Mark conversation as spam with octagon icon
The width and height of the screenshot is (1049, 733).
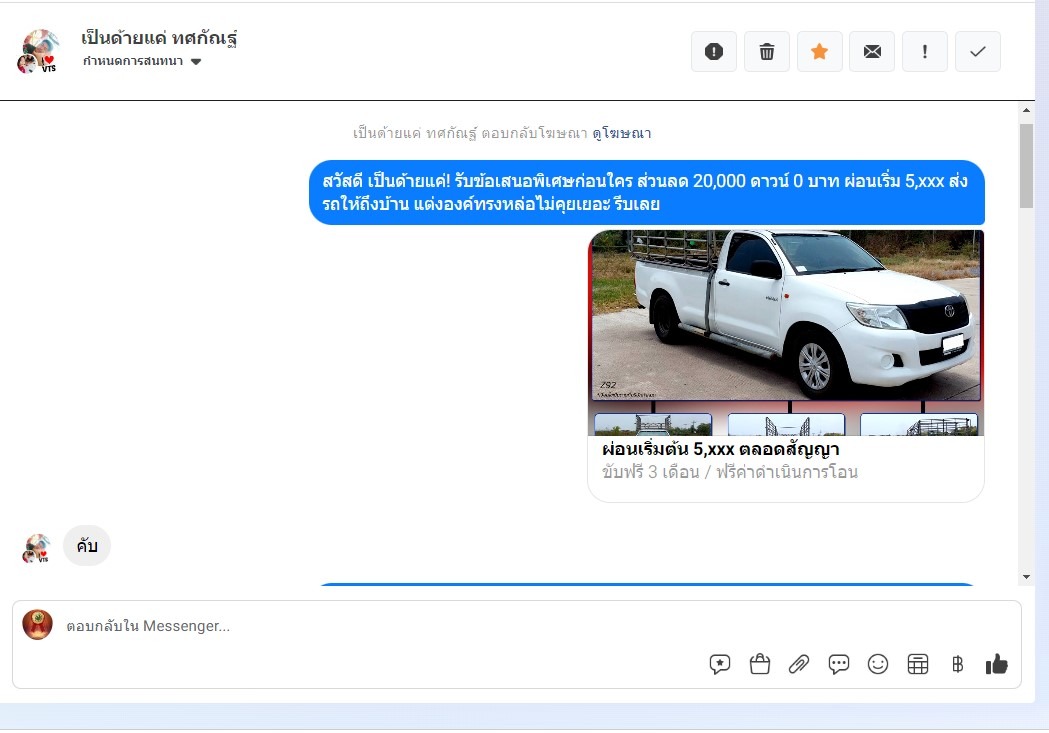tap(714, 52)
